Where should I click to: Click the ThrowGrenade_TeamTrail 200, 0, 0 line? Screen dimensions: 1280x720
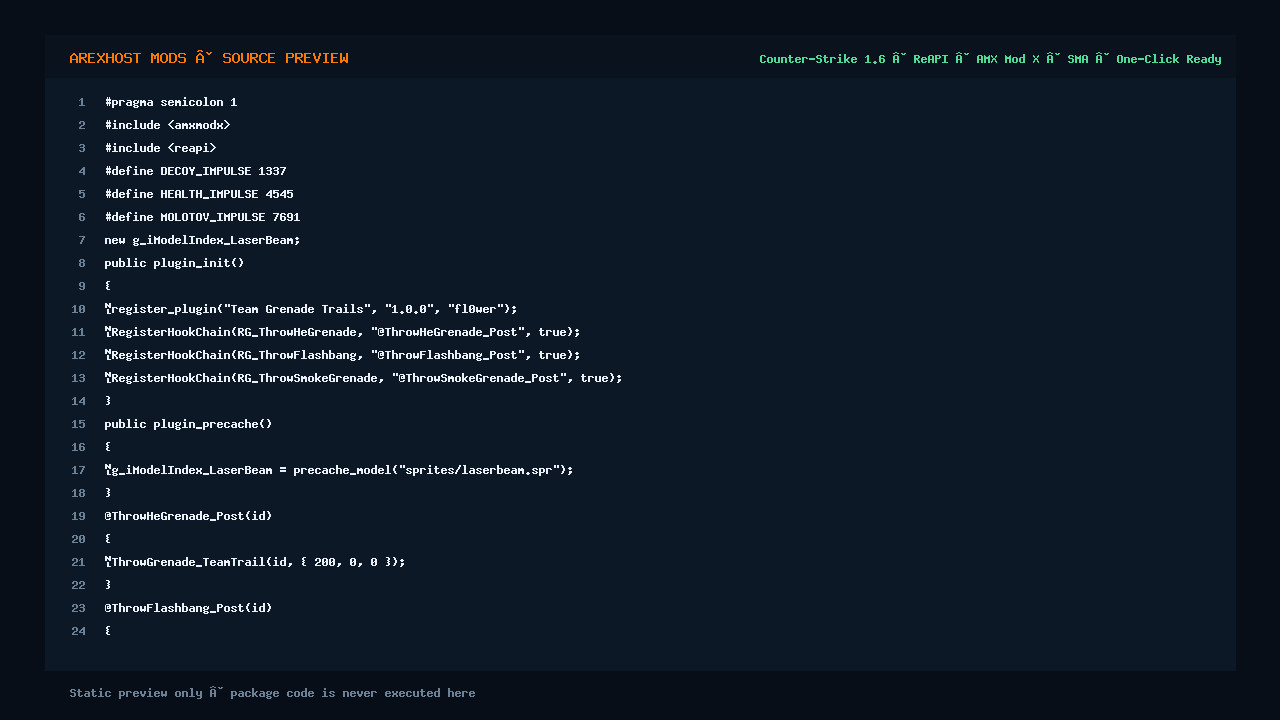pos(255,562)
